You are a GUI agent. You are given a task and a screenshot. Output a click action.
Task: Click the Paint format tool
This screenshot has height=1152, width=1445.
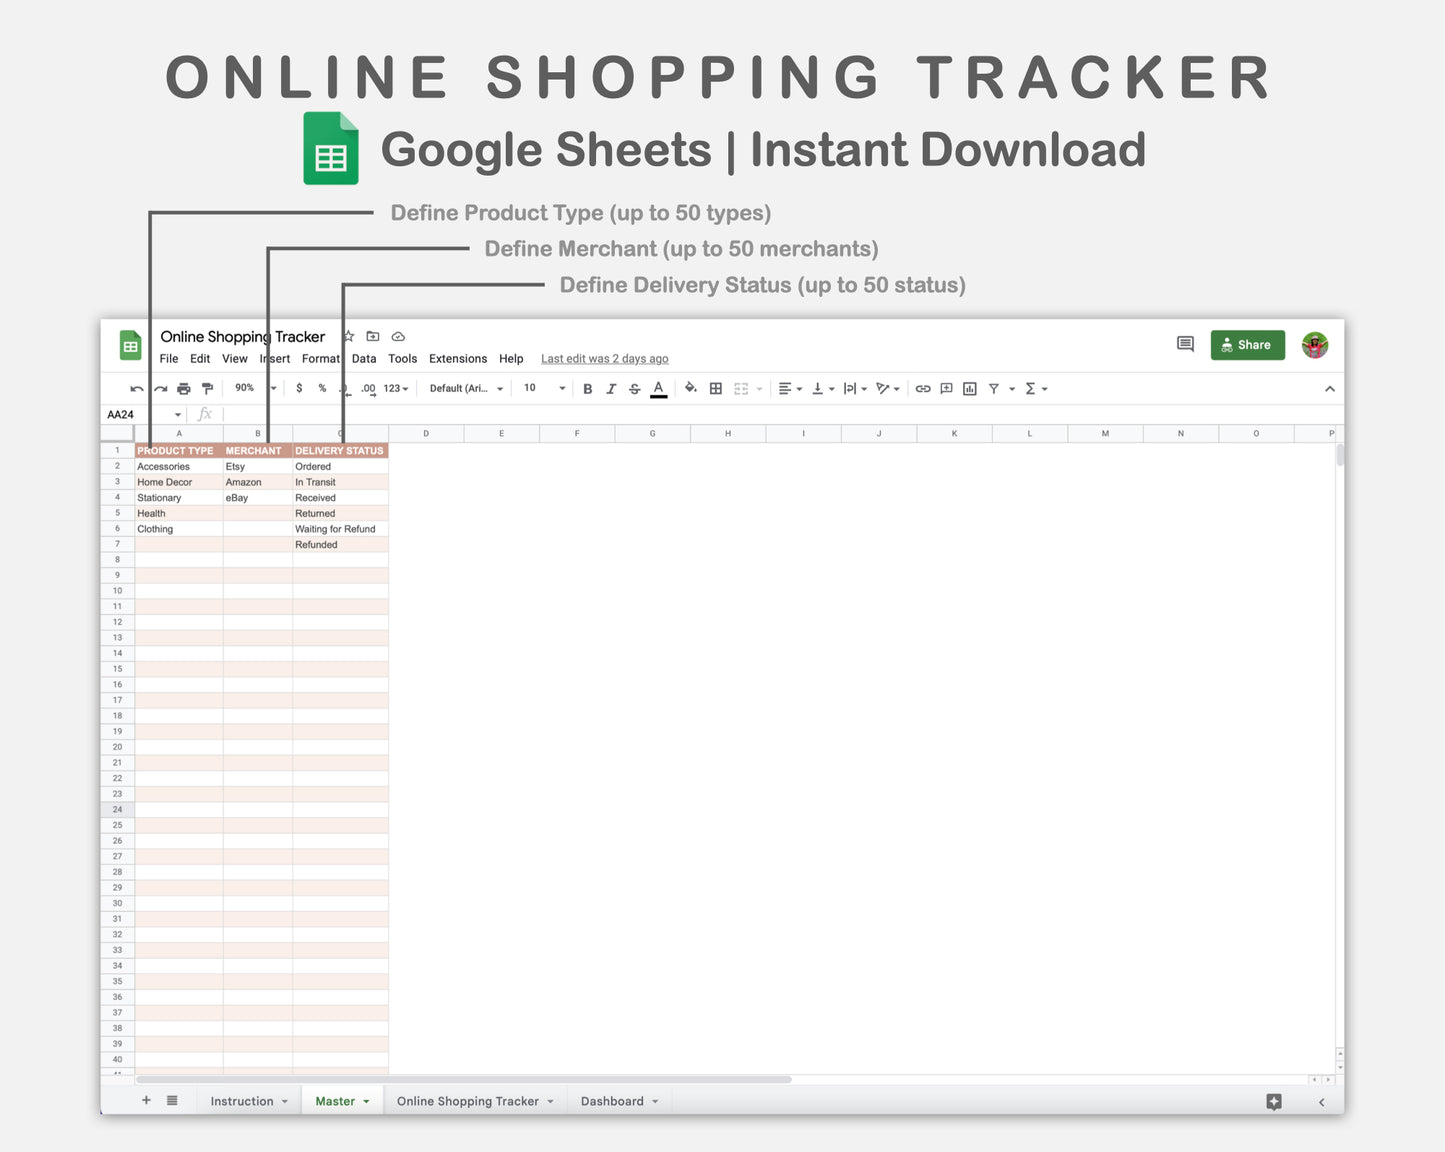[x=207, y=388]
